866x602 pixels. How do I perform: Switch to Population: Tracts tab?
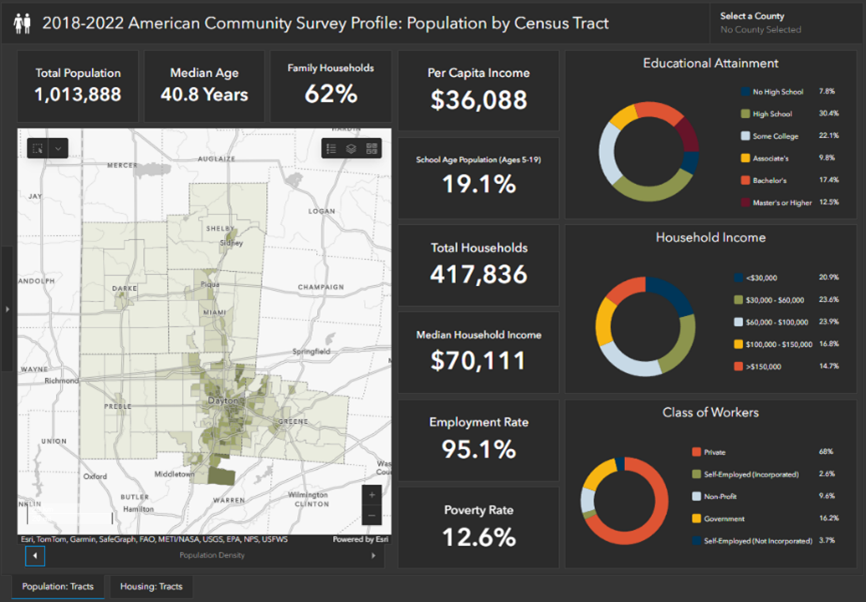tap(58, 587)
